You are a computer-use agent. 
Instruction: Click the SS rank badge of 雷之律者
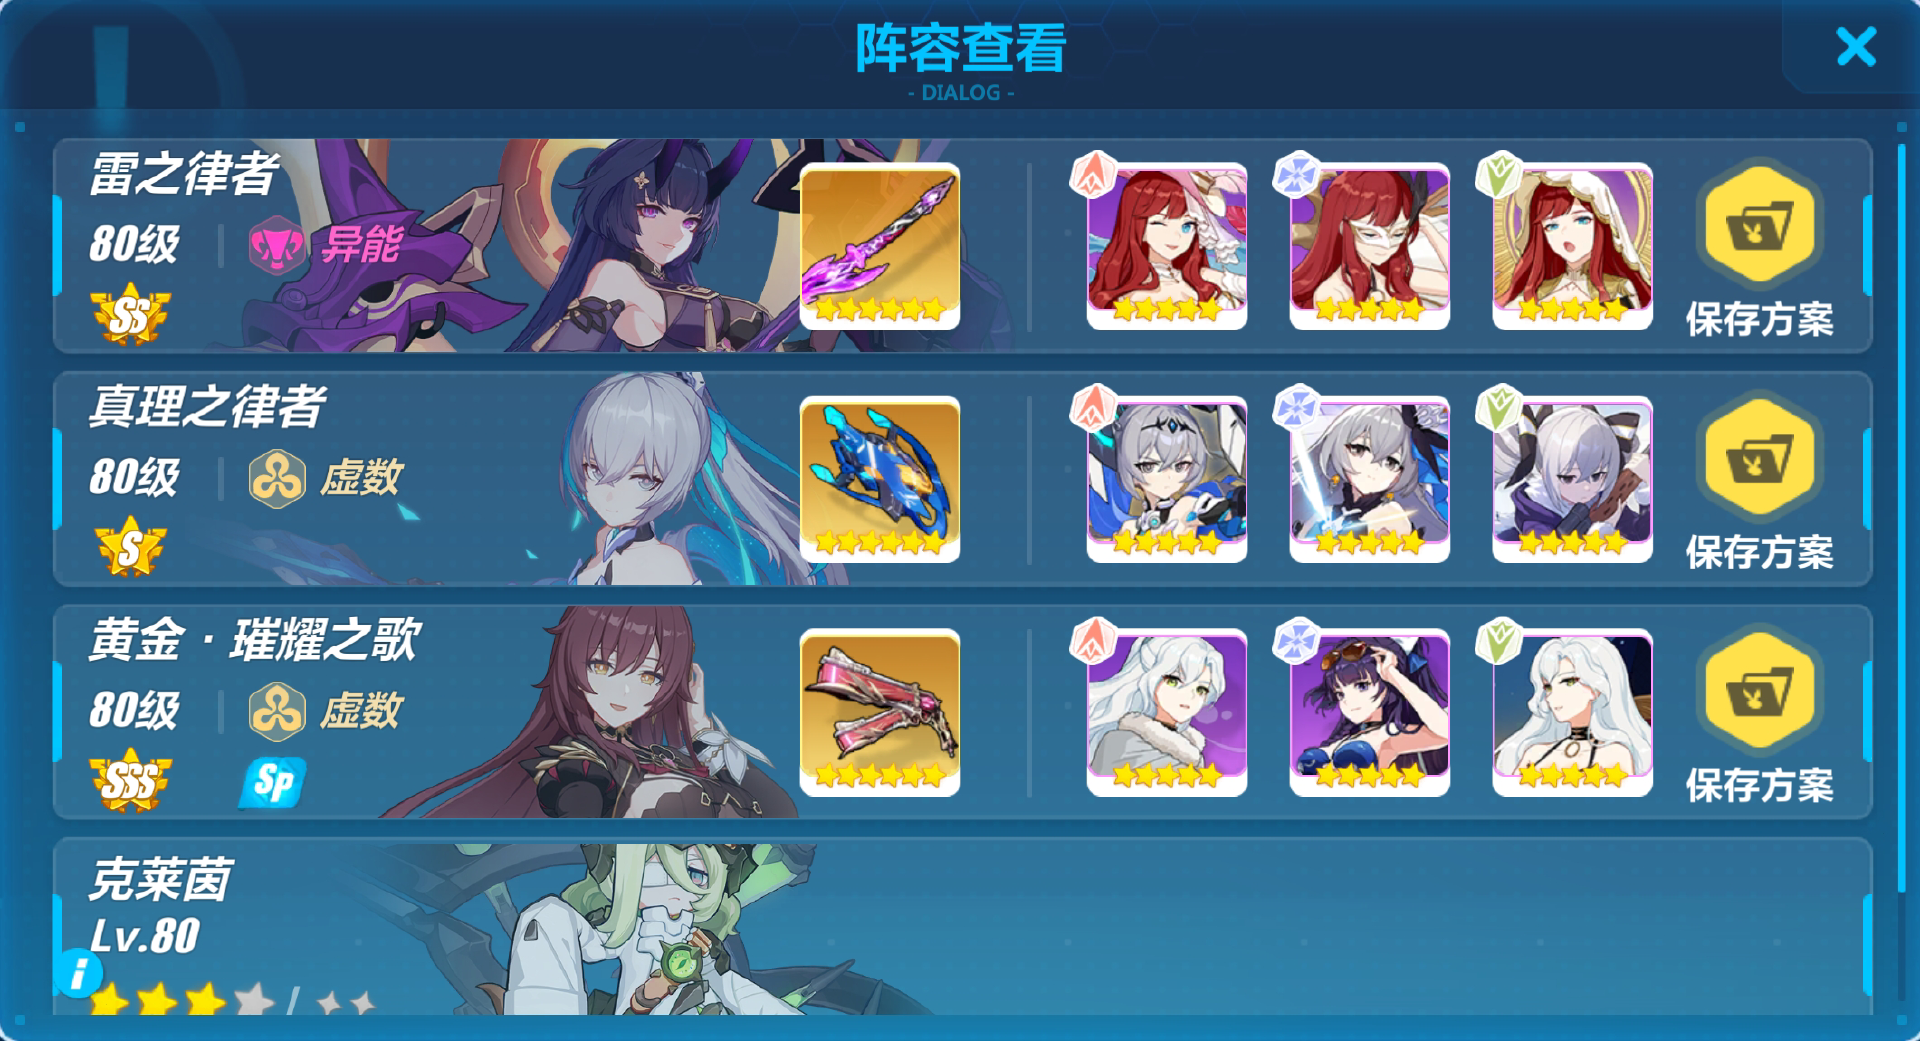[x=130, y=315]
